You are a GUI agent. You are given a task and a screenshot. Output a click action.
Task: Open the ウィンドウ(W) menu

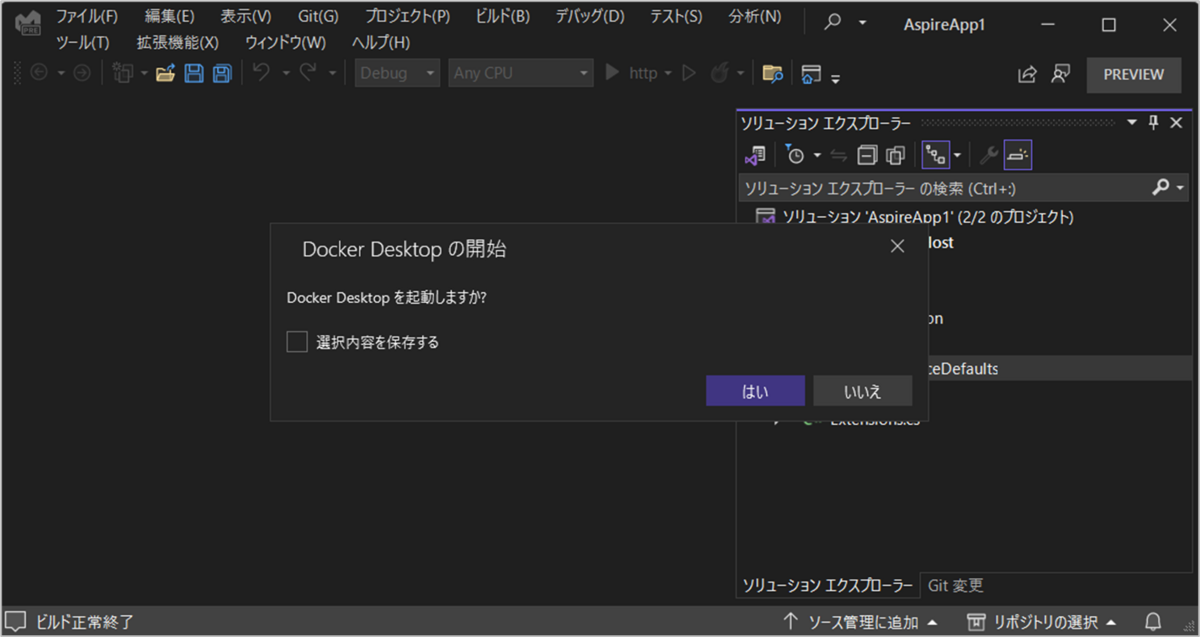click(x=286, y=42)
